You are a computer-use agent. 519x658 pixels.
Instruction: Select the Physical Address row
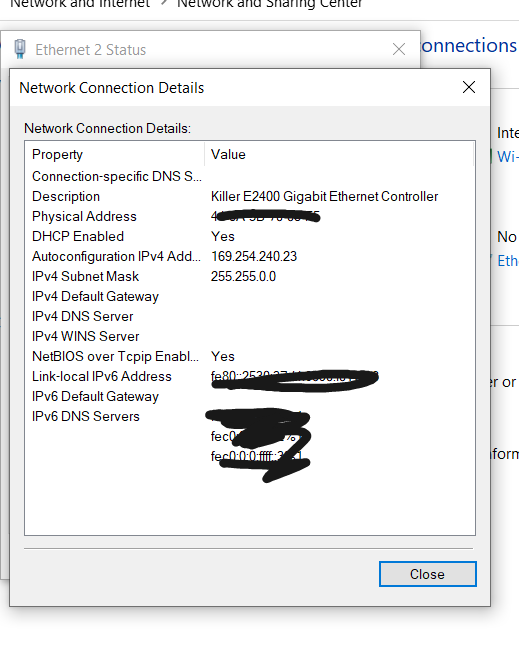[250, 217]
